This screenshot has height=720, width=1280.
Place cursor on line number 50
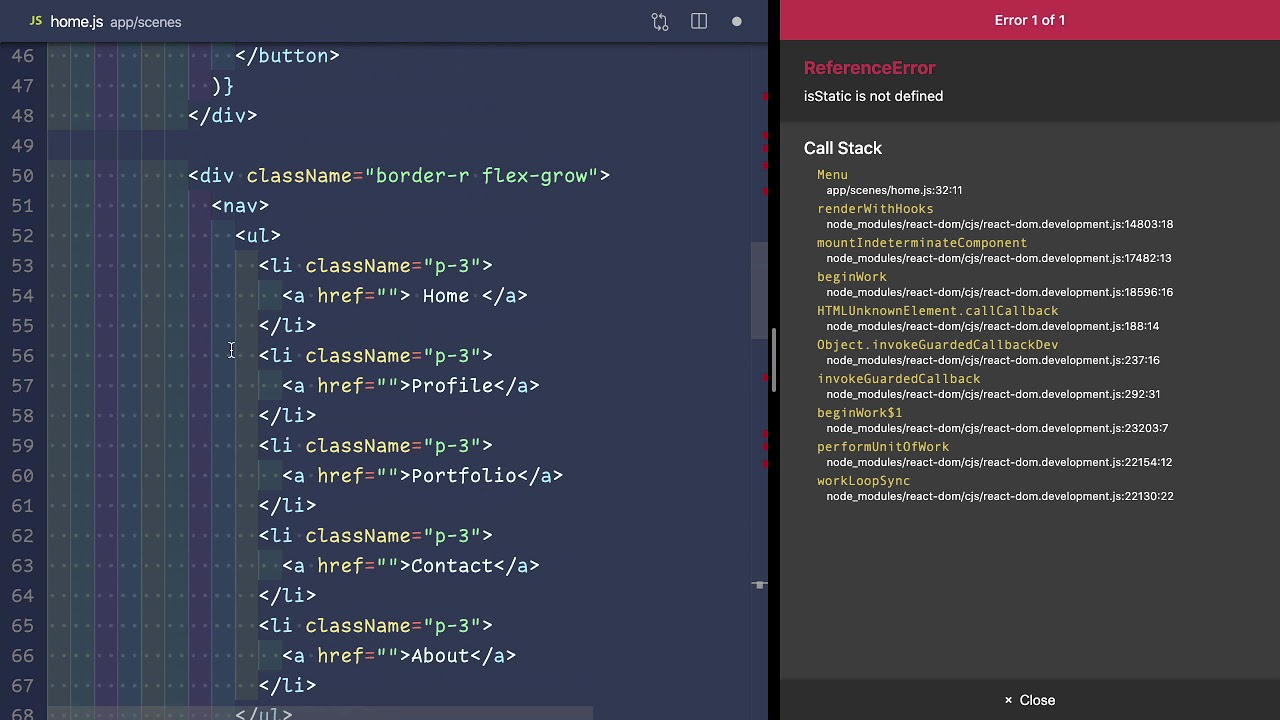pyautogui.click(x=23, y=176)
